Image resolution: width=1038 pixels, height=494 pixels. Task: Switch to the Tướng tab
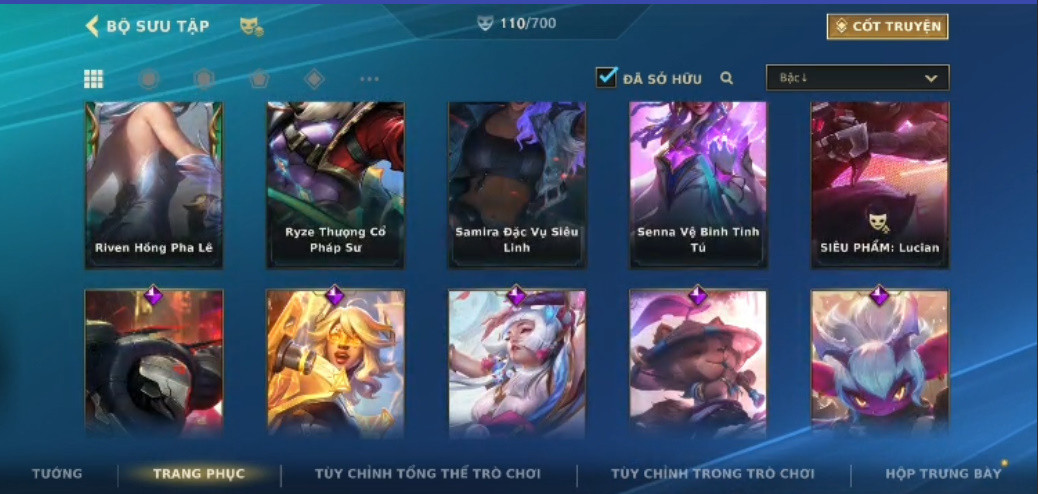(58, 473)
